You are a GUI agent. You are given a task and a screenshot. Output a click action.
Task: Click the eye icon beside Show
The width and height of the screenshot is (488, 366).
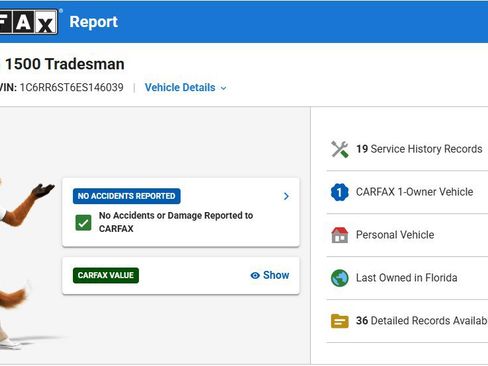tap(255, 275)
